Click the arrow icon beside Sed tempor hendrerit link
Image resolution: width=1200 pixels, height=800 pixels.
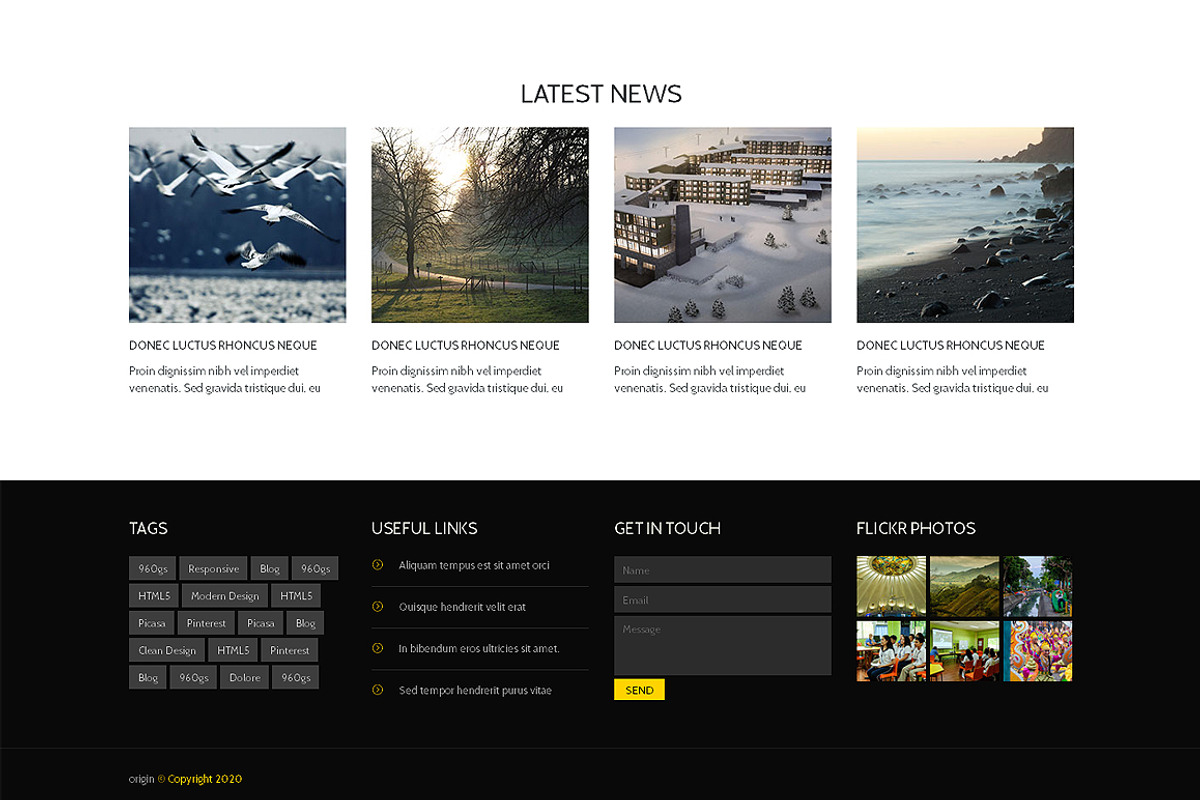pos(377,689)
